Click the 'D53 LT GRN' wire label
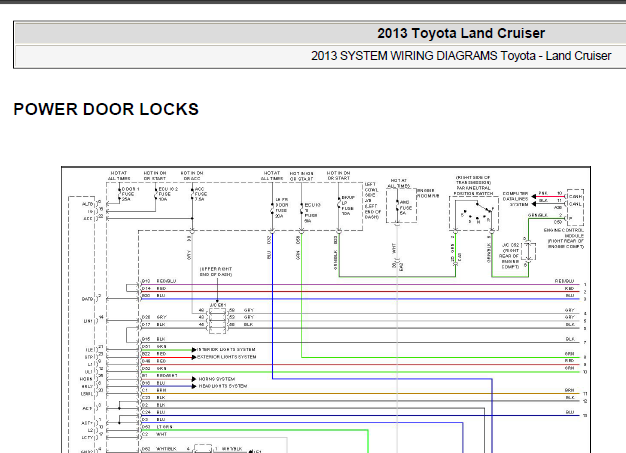The image size is (626, 453). [157, 427]
